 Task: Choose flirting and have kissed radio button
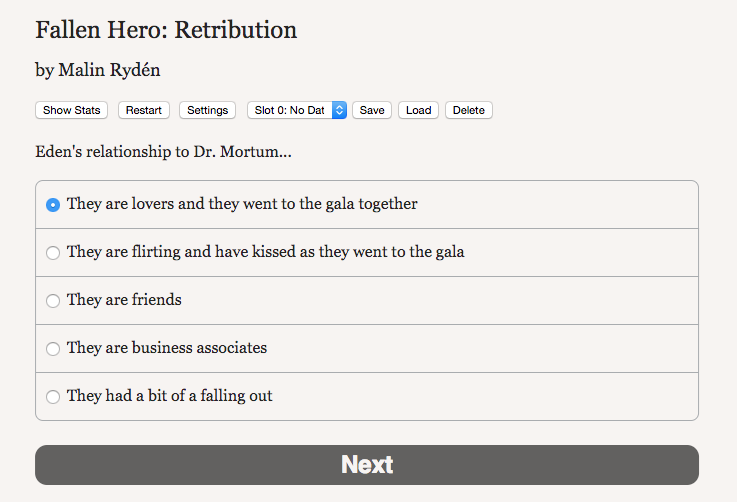pyautogui.click(x=53, y=253)
